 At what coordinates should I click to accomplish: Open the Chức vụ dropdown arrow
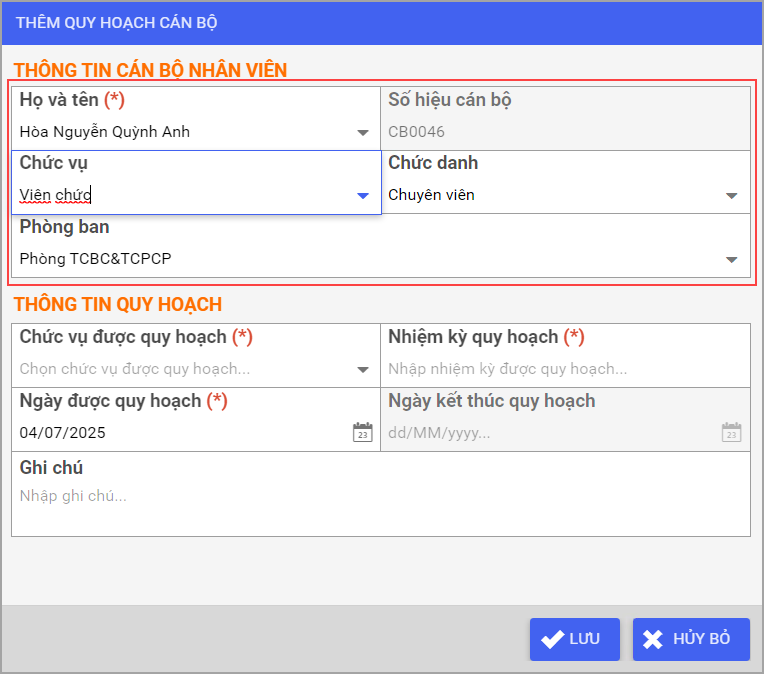click(x=362, y=196)
